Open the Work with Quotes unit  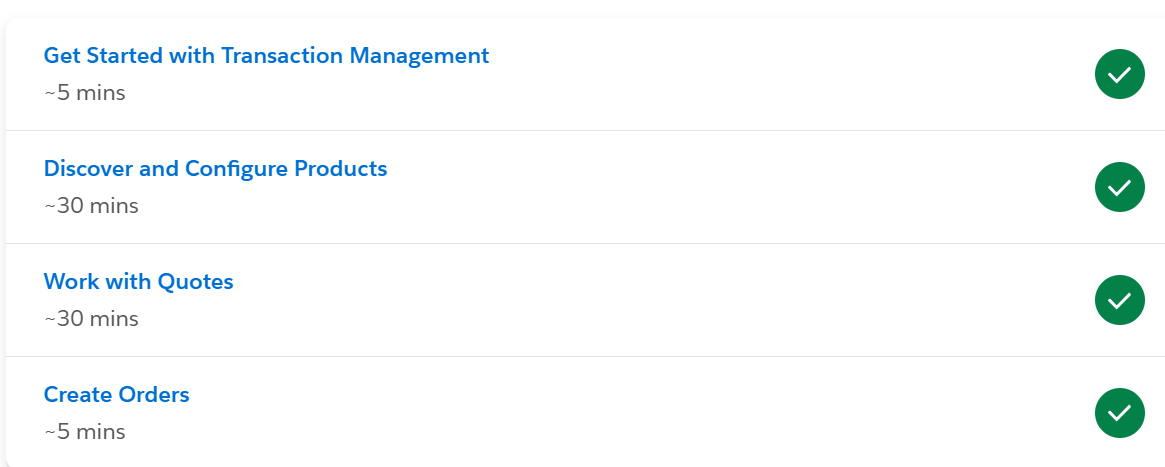point(138,281)
